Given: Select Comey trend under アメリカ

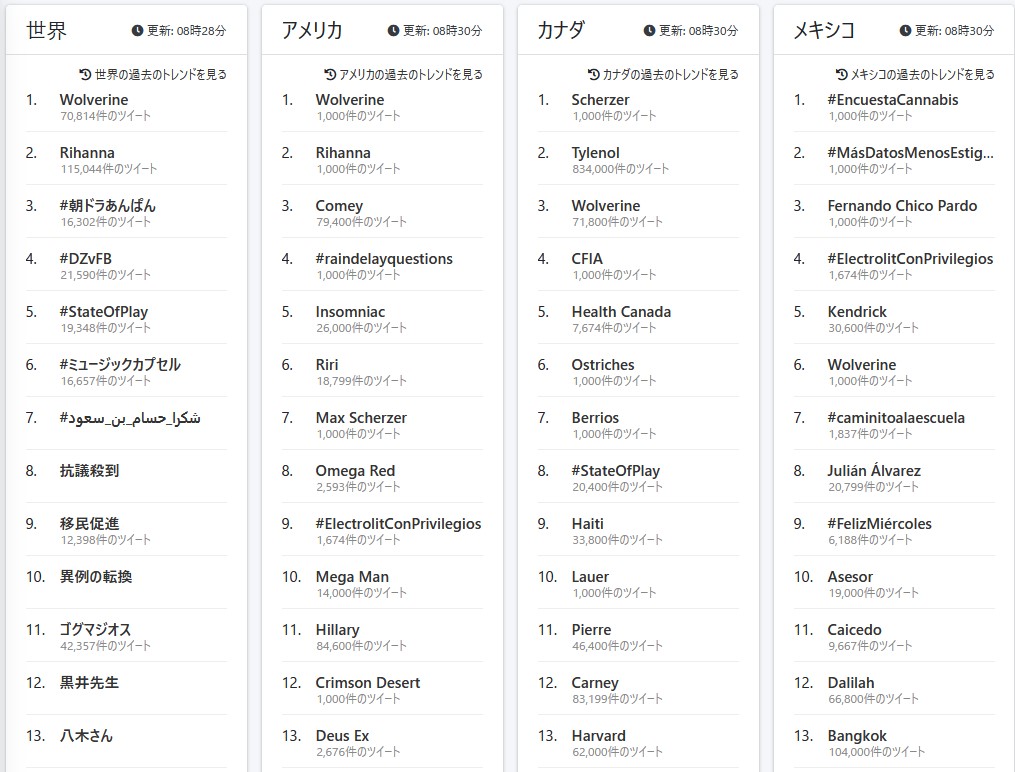Looking at the screenshot, I should coord(339,206).
